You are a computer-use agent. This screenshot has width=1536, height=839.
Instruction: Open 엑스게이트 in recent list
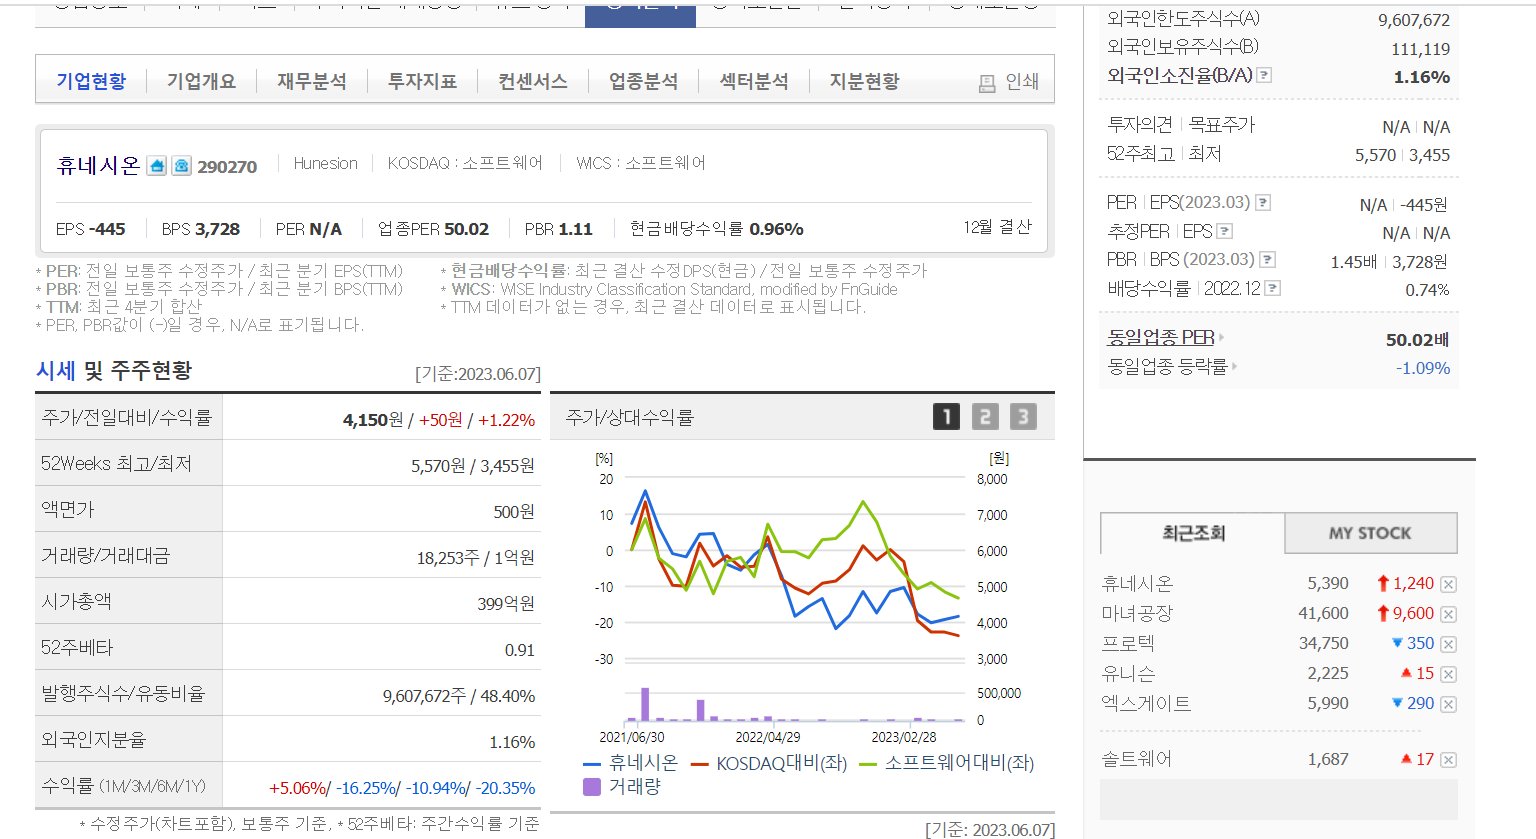(1146, 704)
